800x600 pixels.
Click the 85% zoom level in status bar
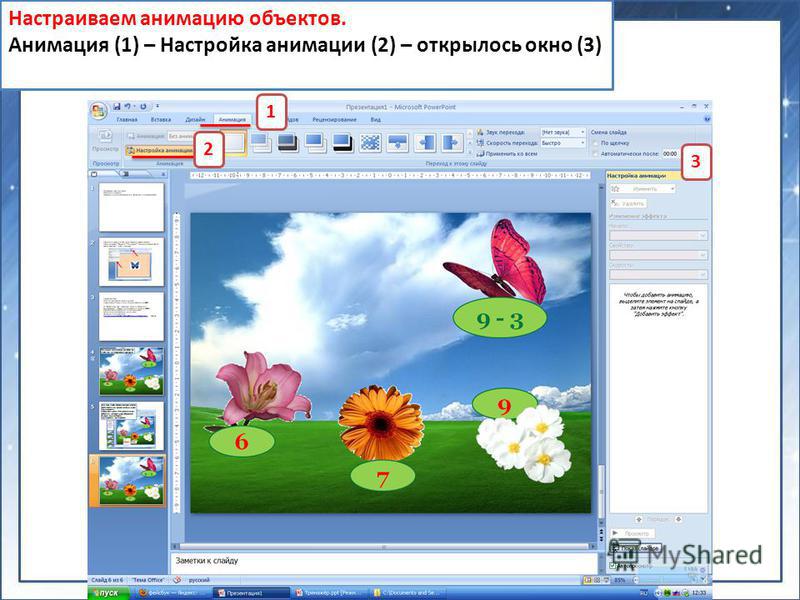point(619,580)
